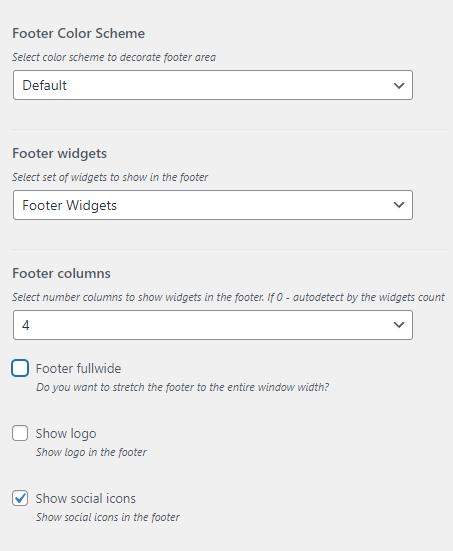Viewport: 453px width, 551px height.
Task: Click the chevron arrow of the Default dropdown
Action: [399, 85]
